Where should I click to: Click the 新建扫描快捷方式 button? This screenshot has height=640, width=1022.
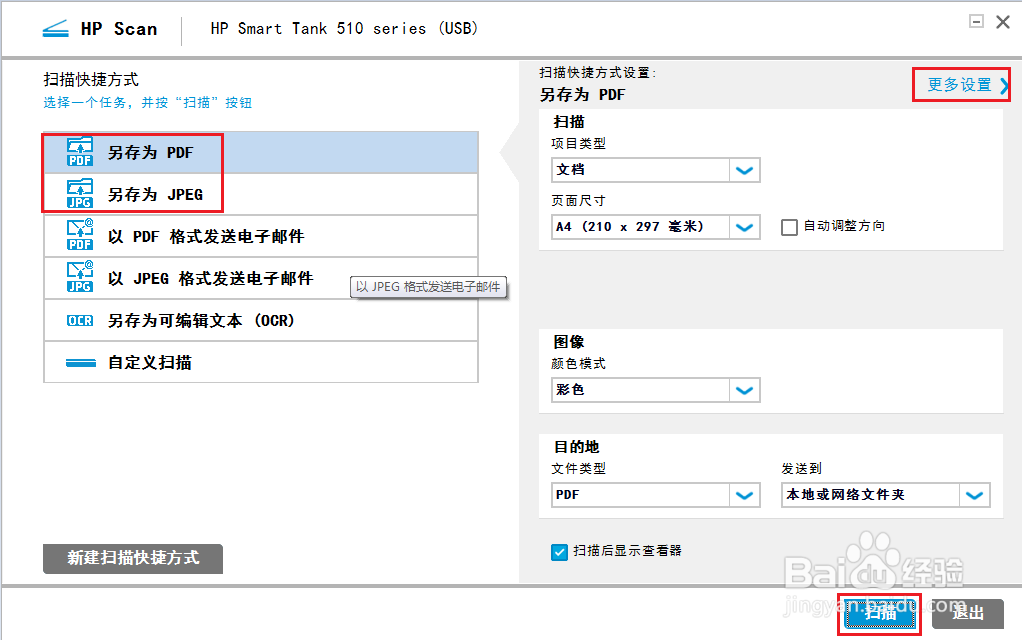coord(133,559)
